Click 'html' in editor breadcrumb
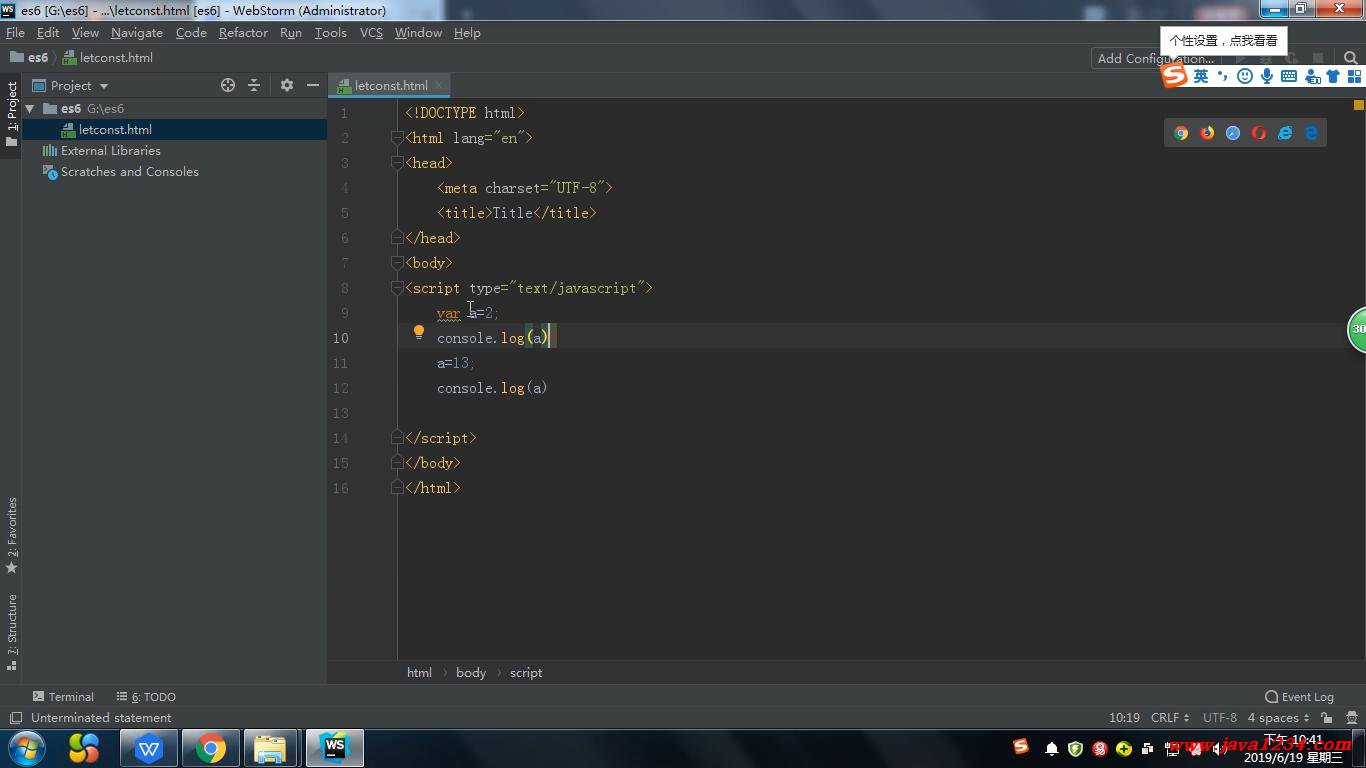This screenshot has height=768, width=1366. point(419,673)
